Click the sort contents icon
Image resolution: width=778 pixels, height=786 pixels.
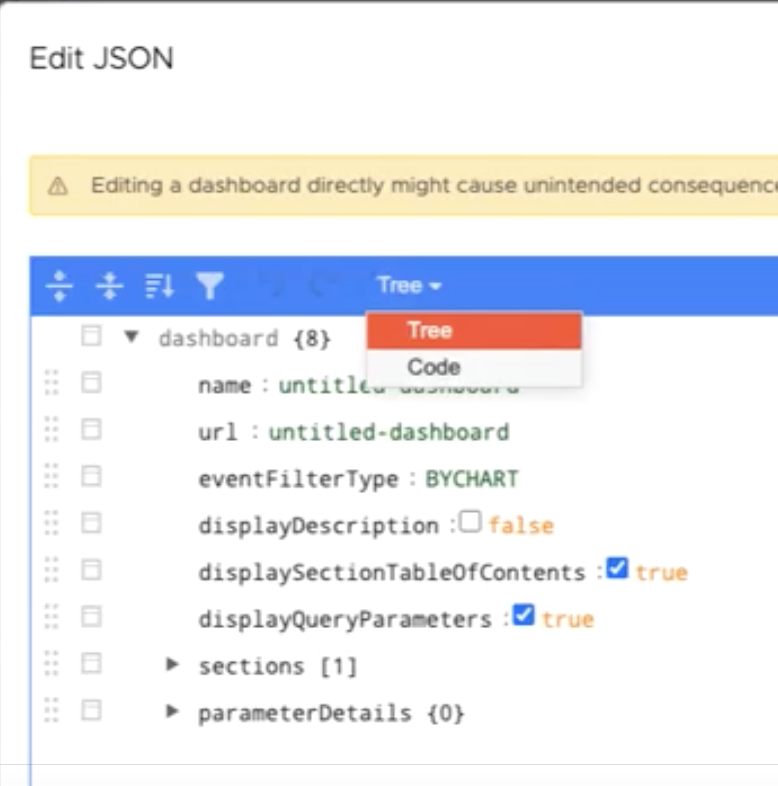point(159,287)
